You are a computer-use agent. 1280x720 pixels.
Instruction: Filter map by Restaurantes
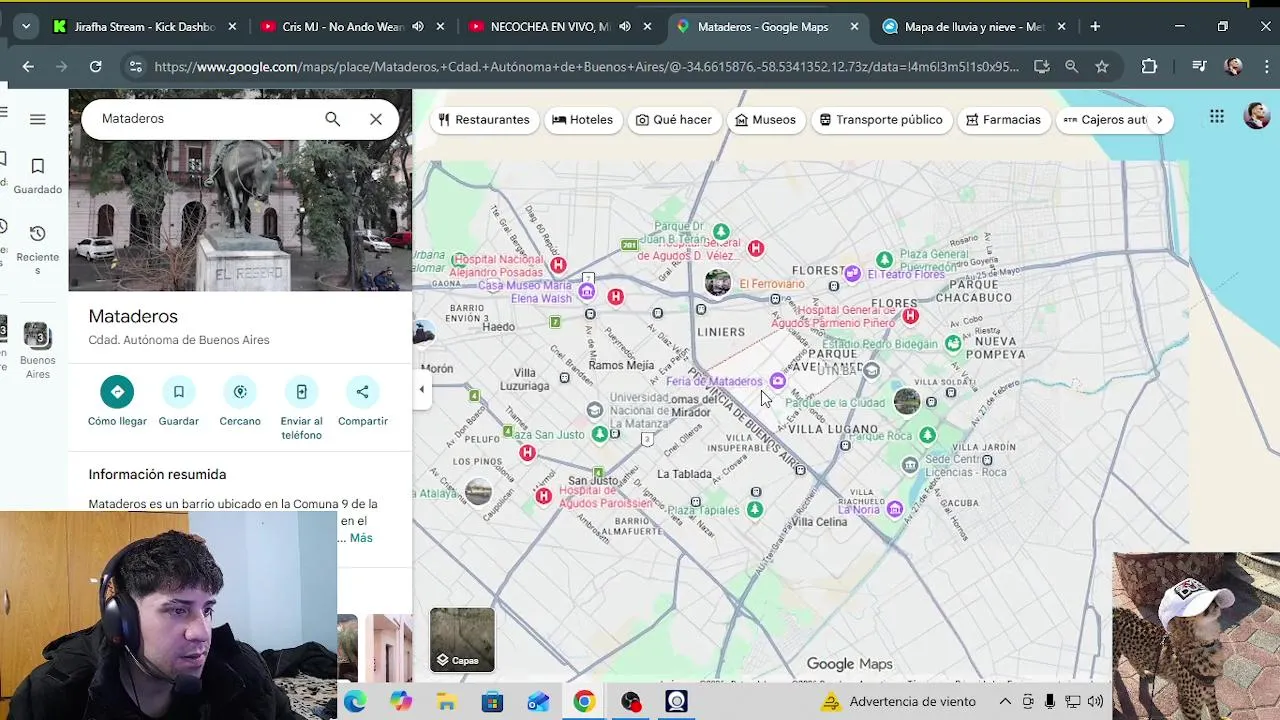point(484,120)
